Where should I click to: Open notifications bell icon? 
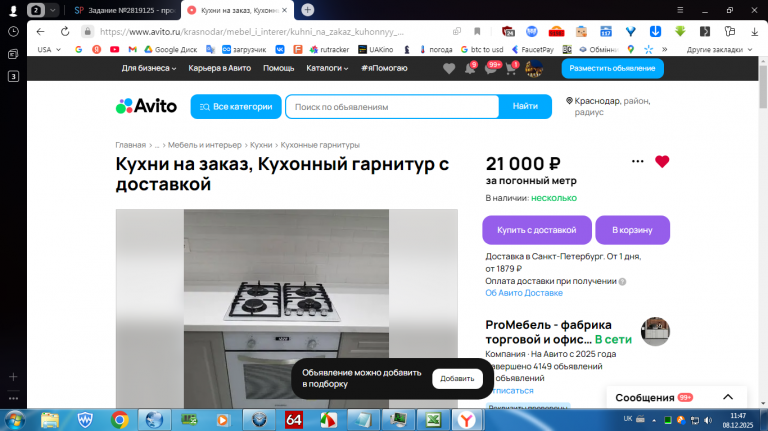coord(470,69)
